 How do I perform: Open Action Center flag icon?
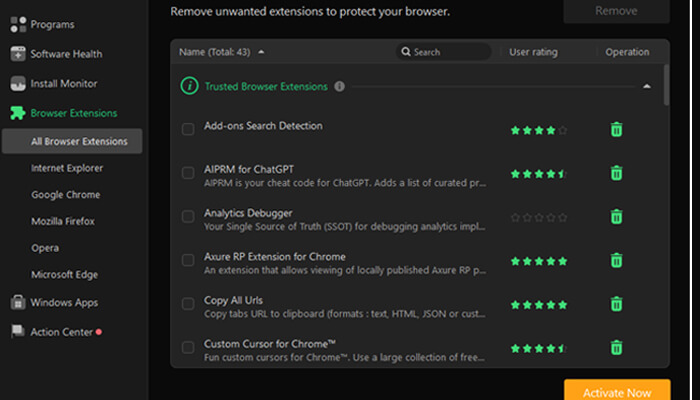coord(17,331)
